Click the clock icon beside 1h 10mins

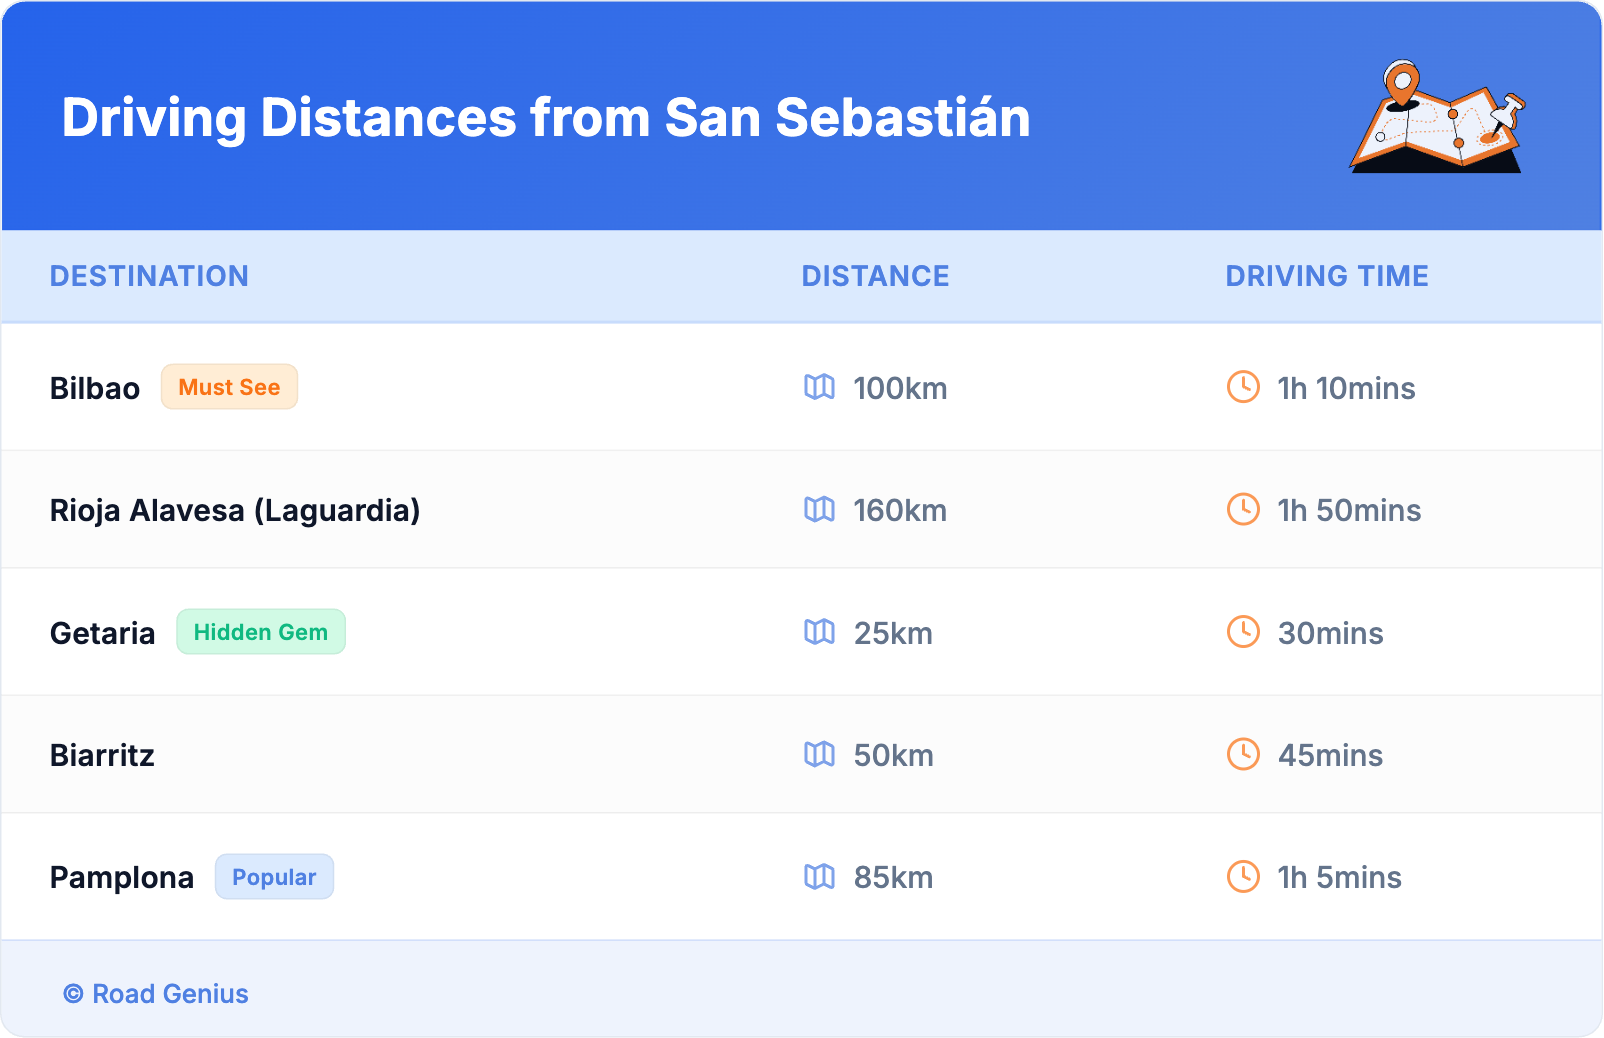(1243, 387)
